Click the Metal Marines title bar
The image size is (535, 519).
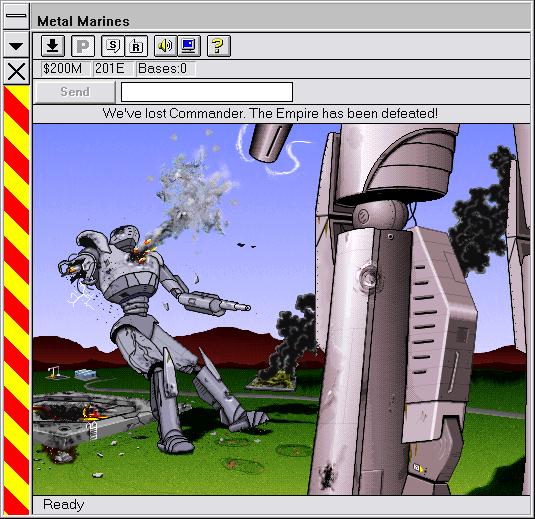pyautogui.click(x=283, y=21)
